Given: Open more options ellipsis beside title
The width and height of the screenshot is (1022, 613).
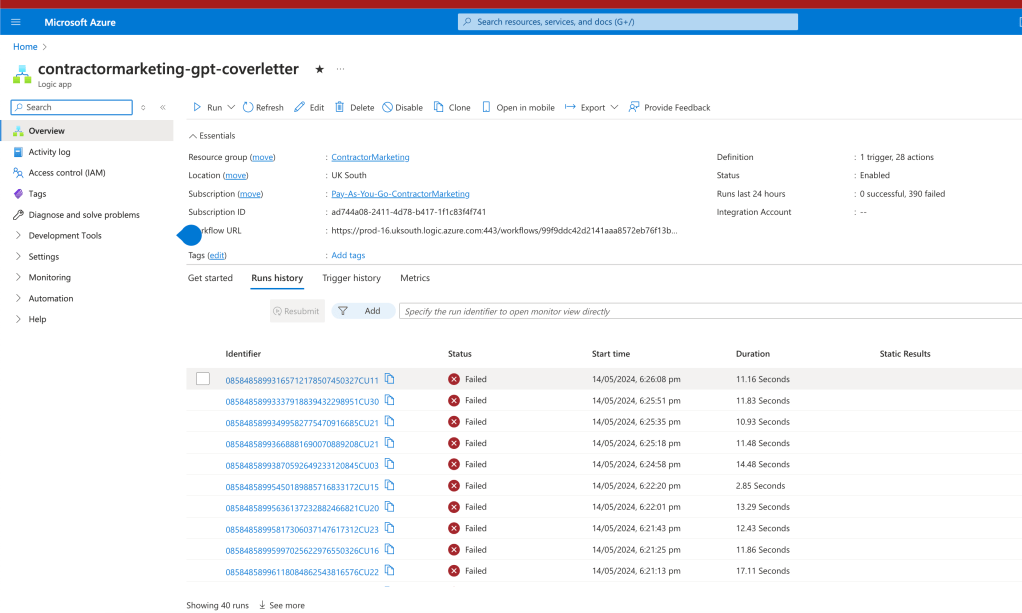Looking at the screenshot, I should click(x=340, y=69).
